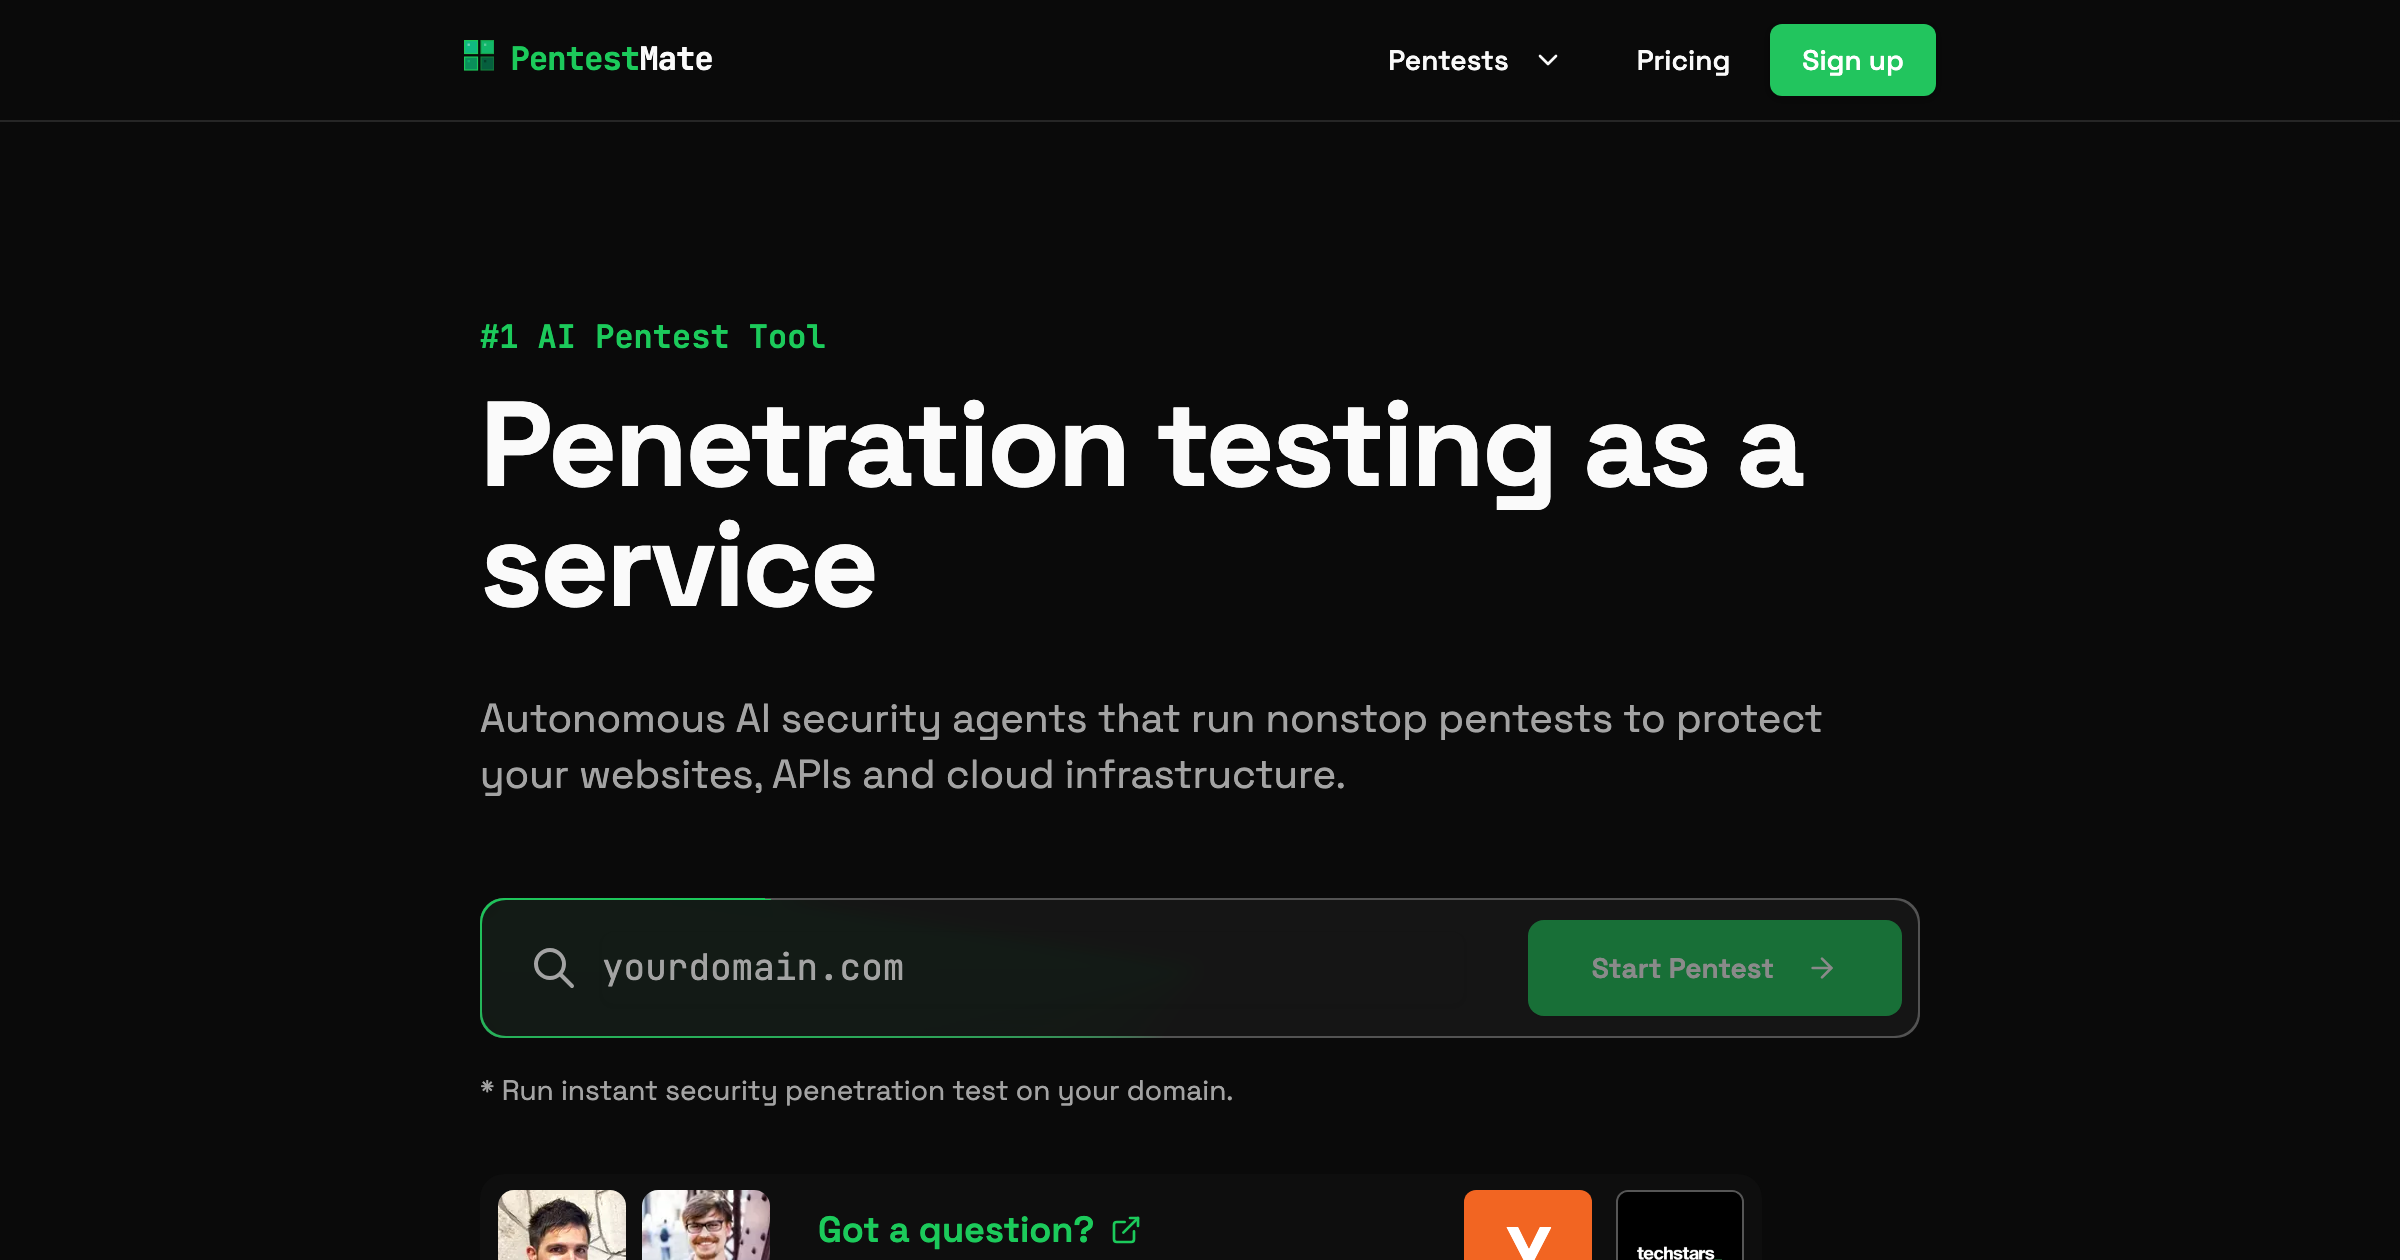Click the Y Combinator orange logo
The height and width of the screenshot is (1260, 2400).
[1527, 1237]
